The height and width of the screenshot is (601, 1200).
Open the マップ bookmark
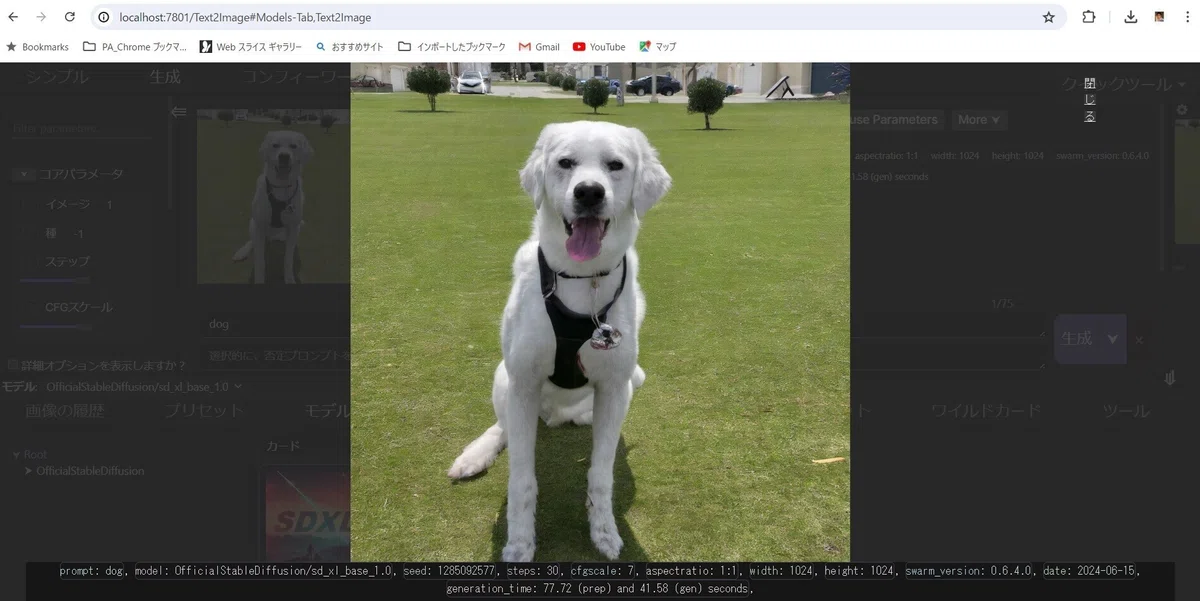[x=658, y=47]
